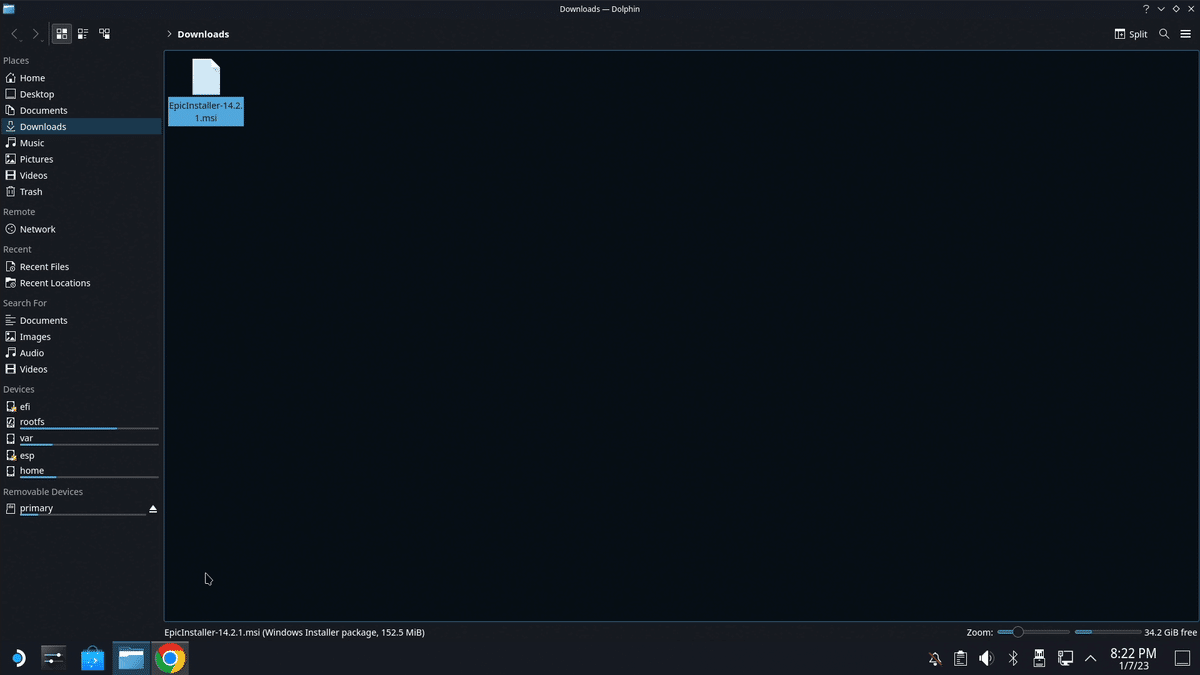Open System Settings from the taskbar
This screenshot has height=675, width=1200.
[54, 658]
